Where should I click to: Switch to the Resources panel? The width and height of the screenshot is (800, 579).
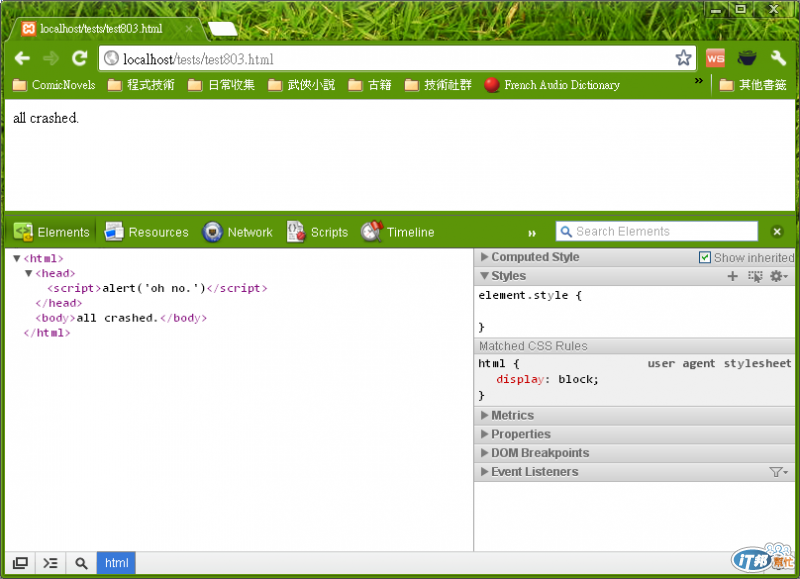point(146,232)
